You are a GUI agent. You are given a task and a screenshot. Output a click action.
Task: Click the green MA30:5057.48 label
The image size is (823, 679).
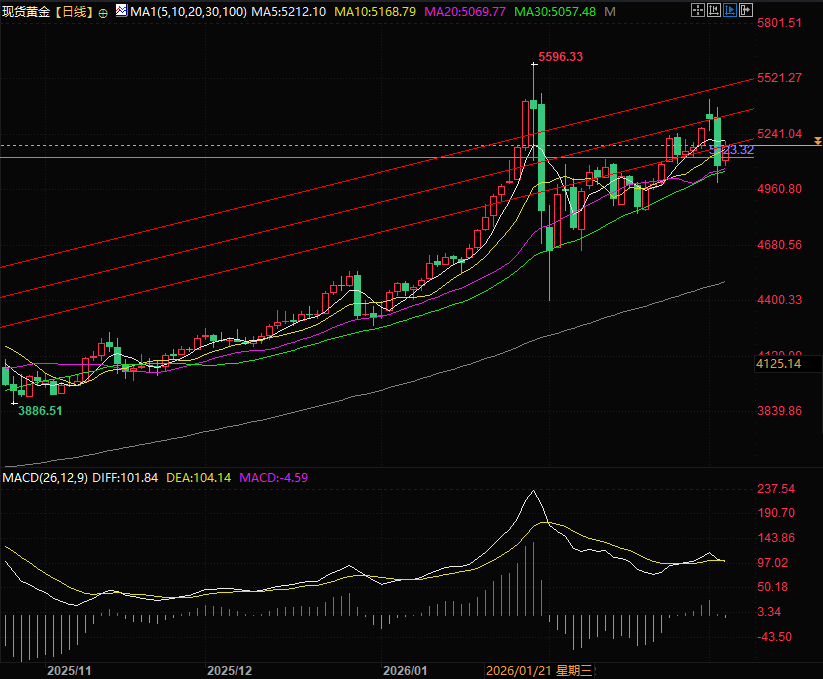pyautogui.click(x=555, y=12)
